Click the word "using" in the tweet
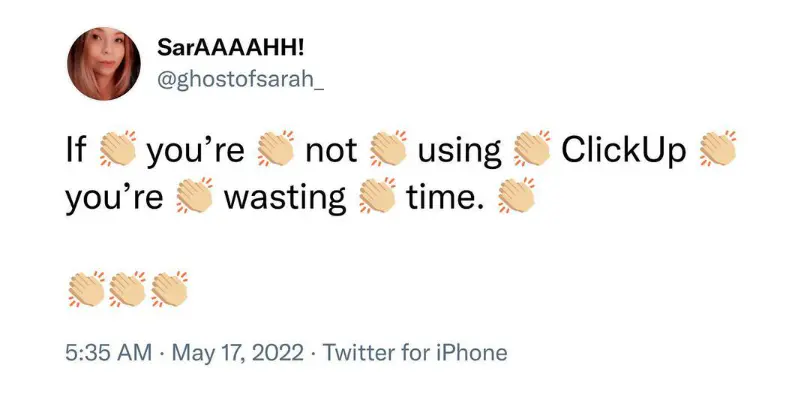810x410 pixels. pos(459,151)
